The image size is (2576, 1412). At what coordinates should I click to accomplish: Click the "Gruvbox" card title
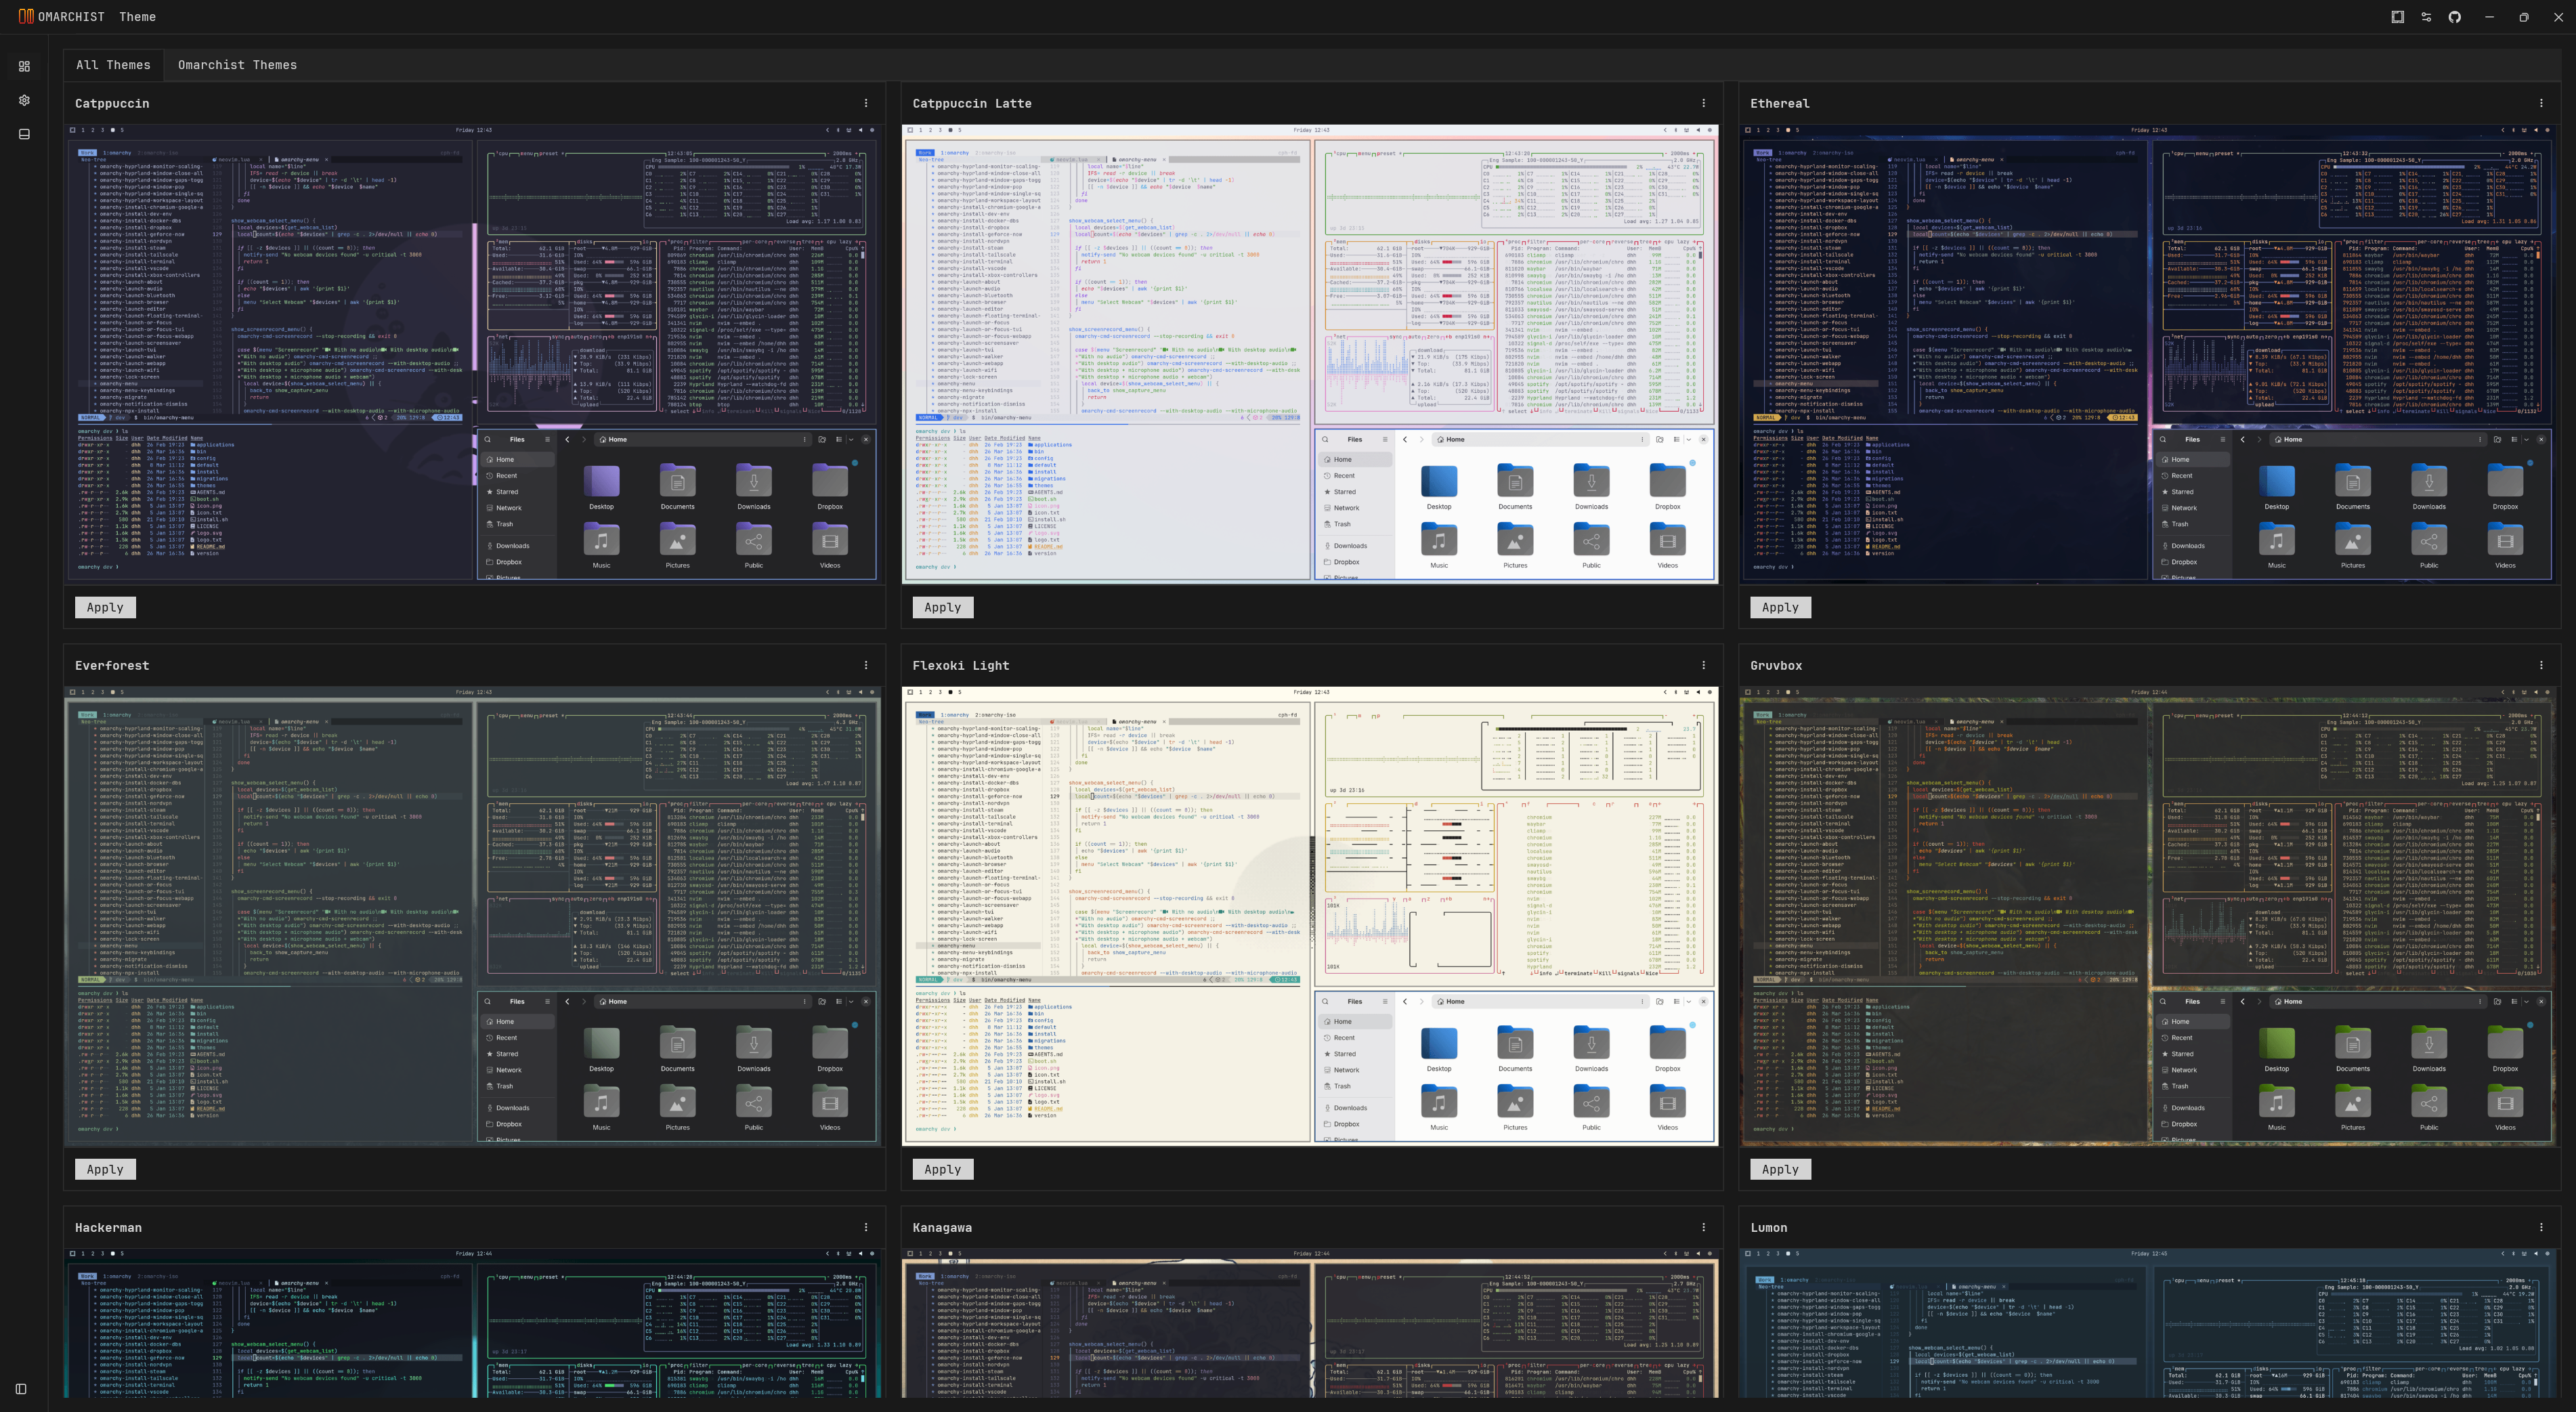(1776, 666)
